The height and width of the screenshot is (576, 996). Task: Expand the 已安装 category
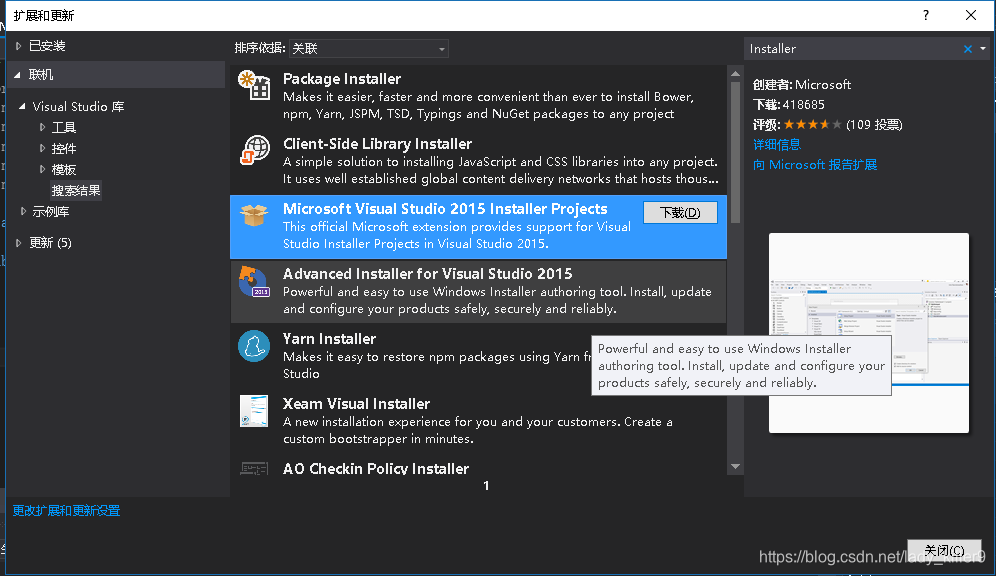(18, 46)
